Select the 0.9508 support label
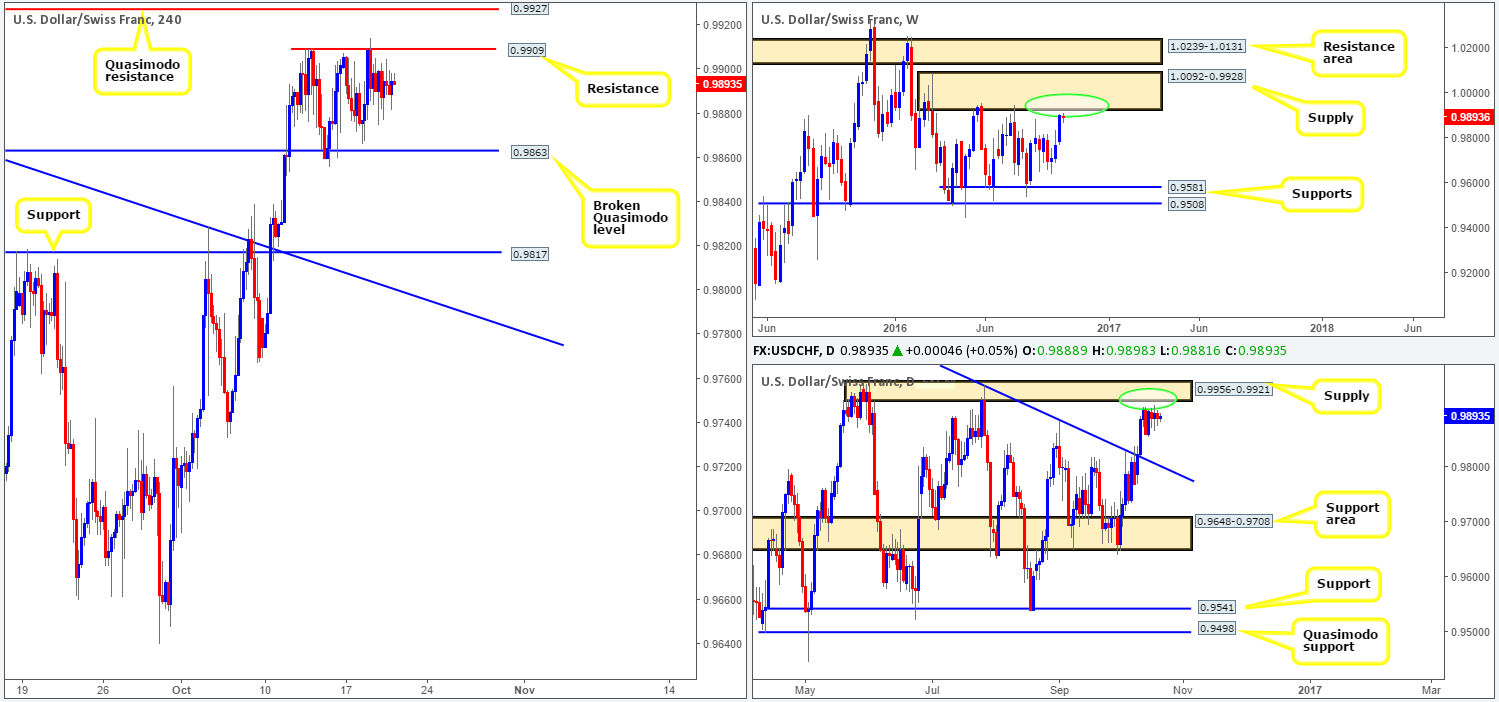This screenshot has width=1499, height=702. point(1186,204)
